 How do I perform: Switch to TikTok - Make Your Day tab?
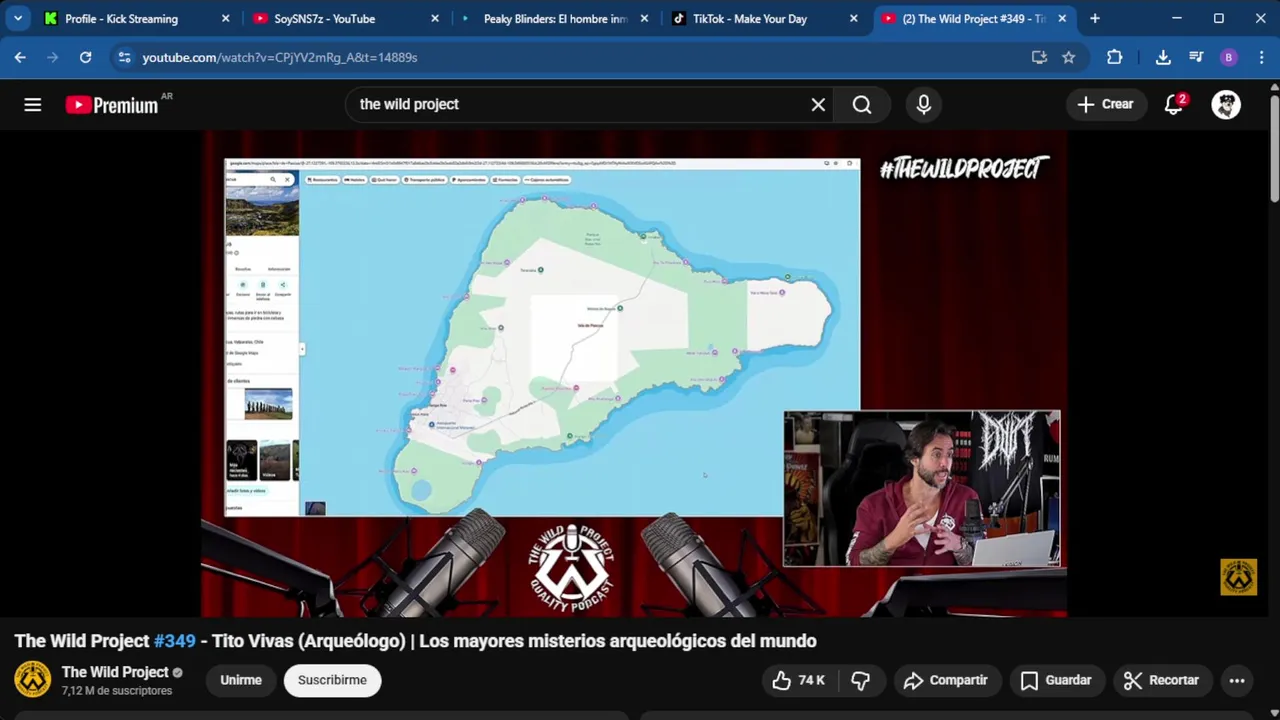[x=764, y=18]
